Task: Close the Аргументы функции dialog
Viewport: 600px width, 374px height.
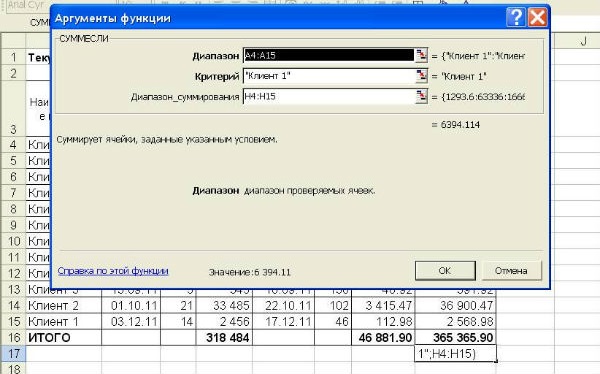Action: point(537,18)
